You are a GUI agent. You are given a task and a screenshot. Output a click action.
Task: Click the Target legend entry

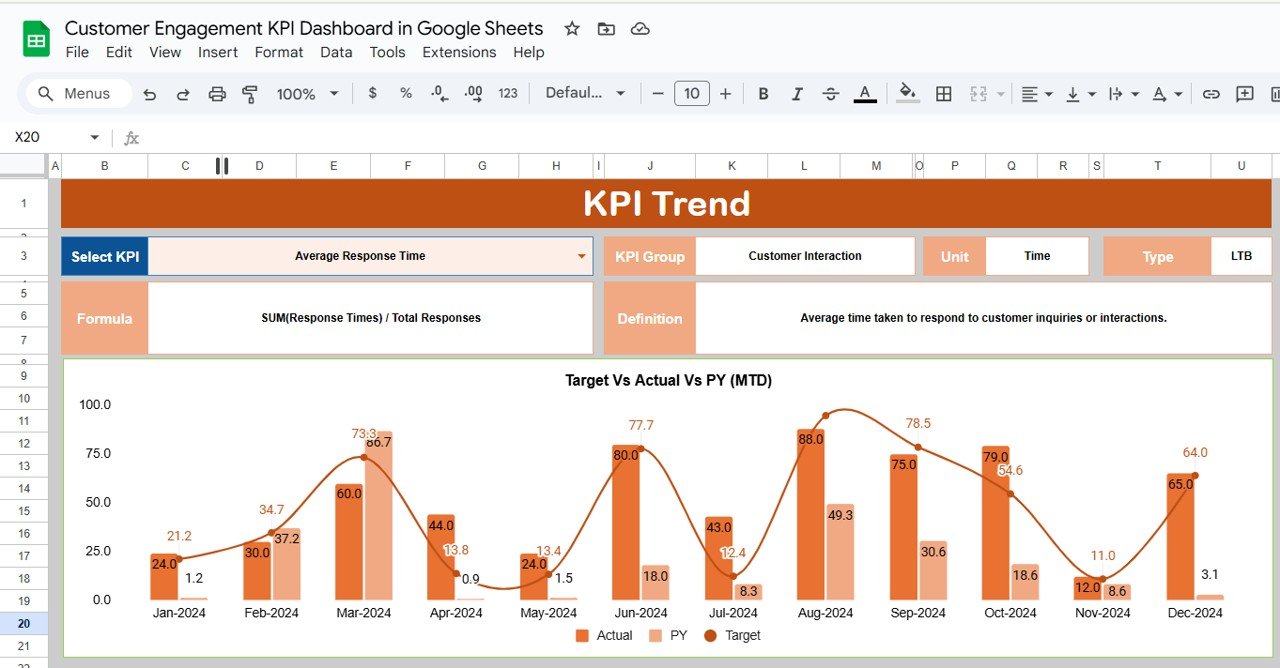(732, 635)
